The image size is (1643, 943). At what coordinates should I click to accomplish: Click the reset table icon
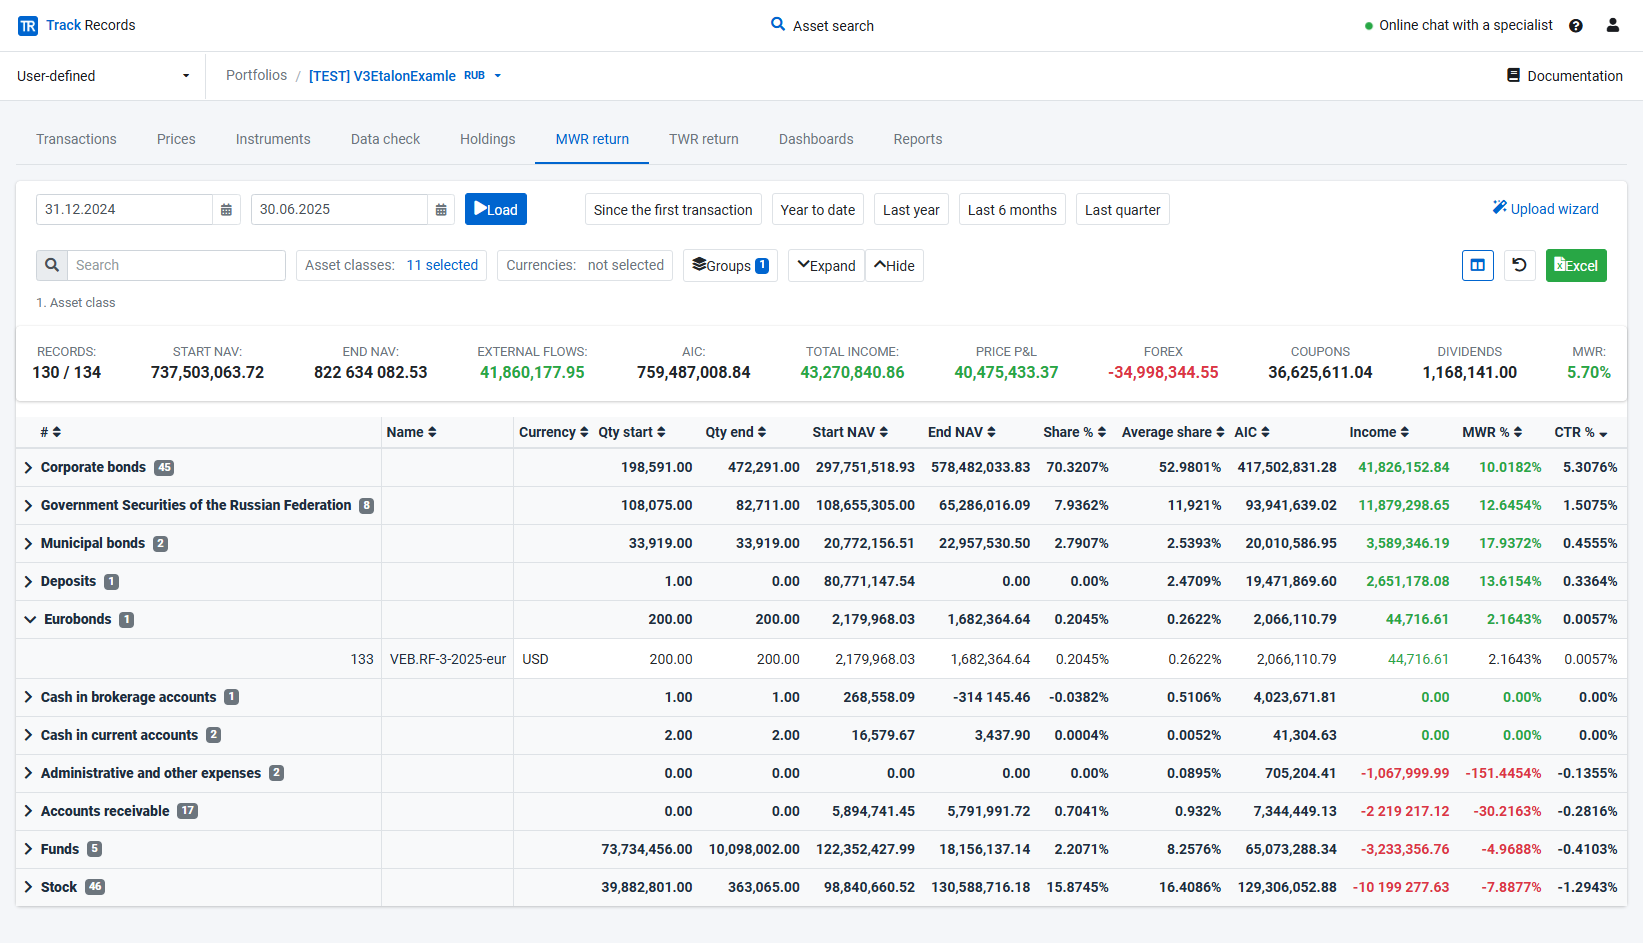(1519, 265)
